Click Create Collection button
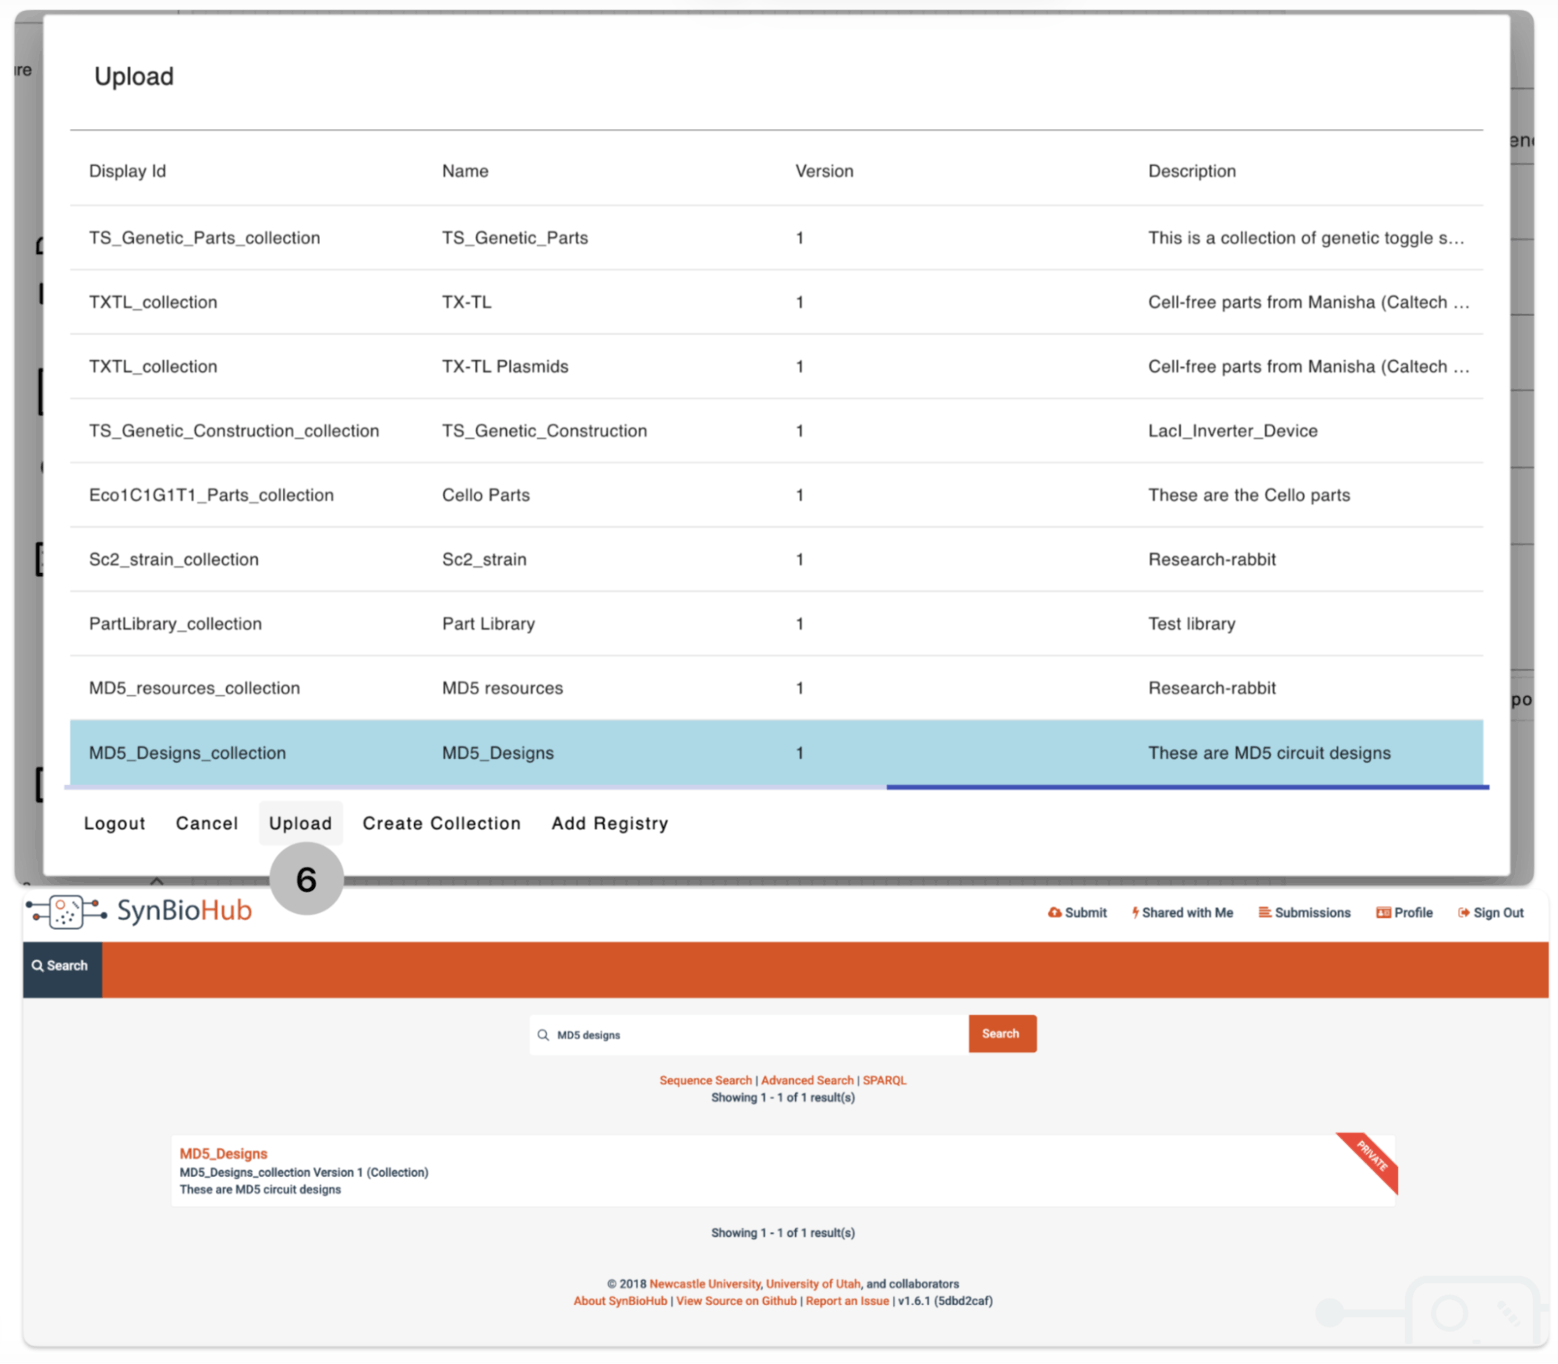This screenshot has width=1558, height=1364. click(x=442, y=824)
